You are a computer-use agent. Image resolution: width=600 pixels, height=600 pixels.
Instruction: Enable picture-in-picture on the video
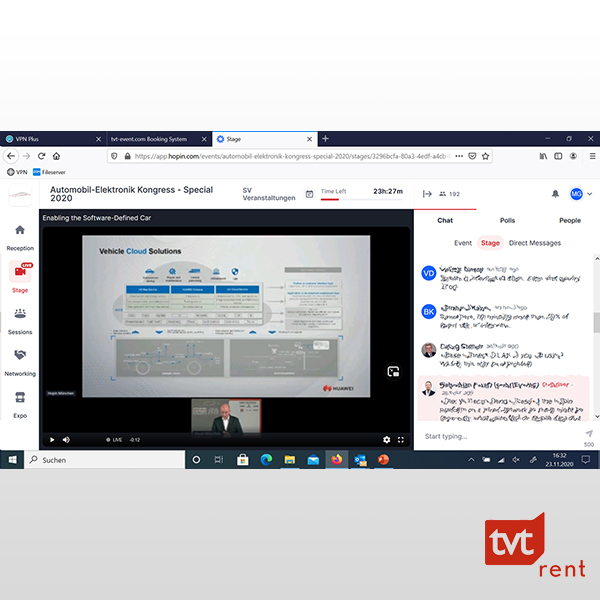click(393, 371)
